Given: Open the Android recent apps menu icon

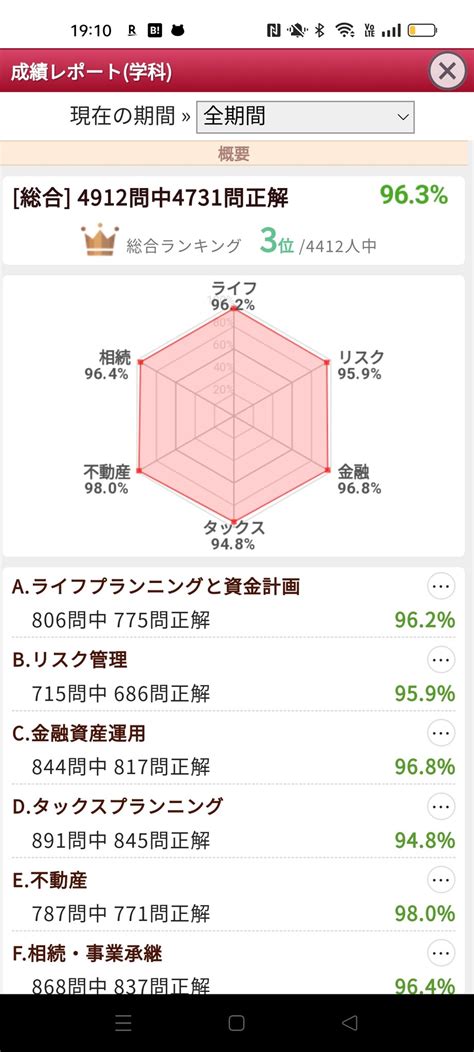Looking at the screenshot, I should point(124,1022).
